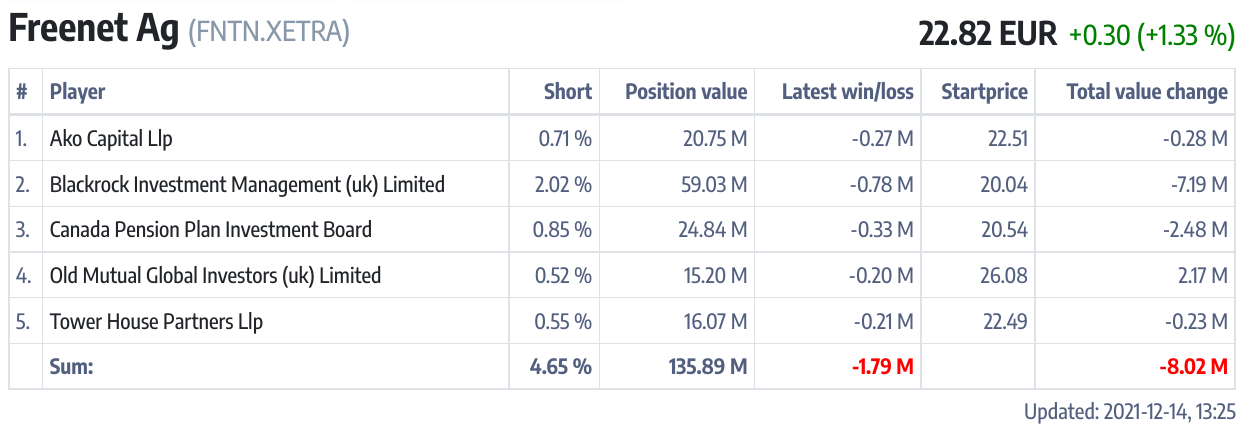Sort by Position value column header
The width and height of the screenshot is (1249, 428).
tap(686, 92)
